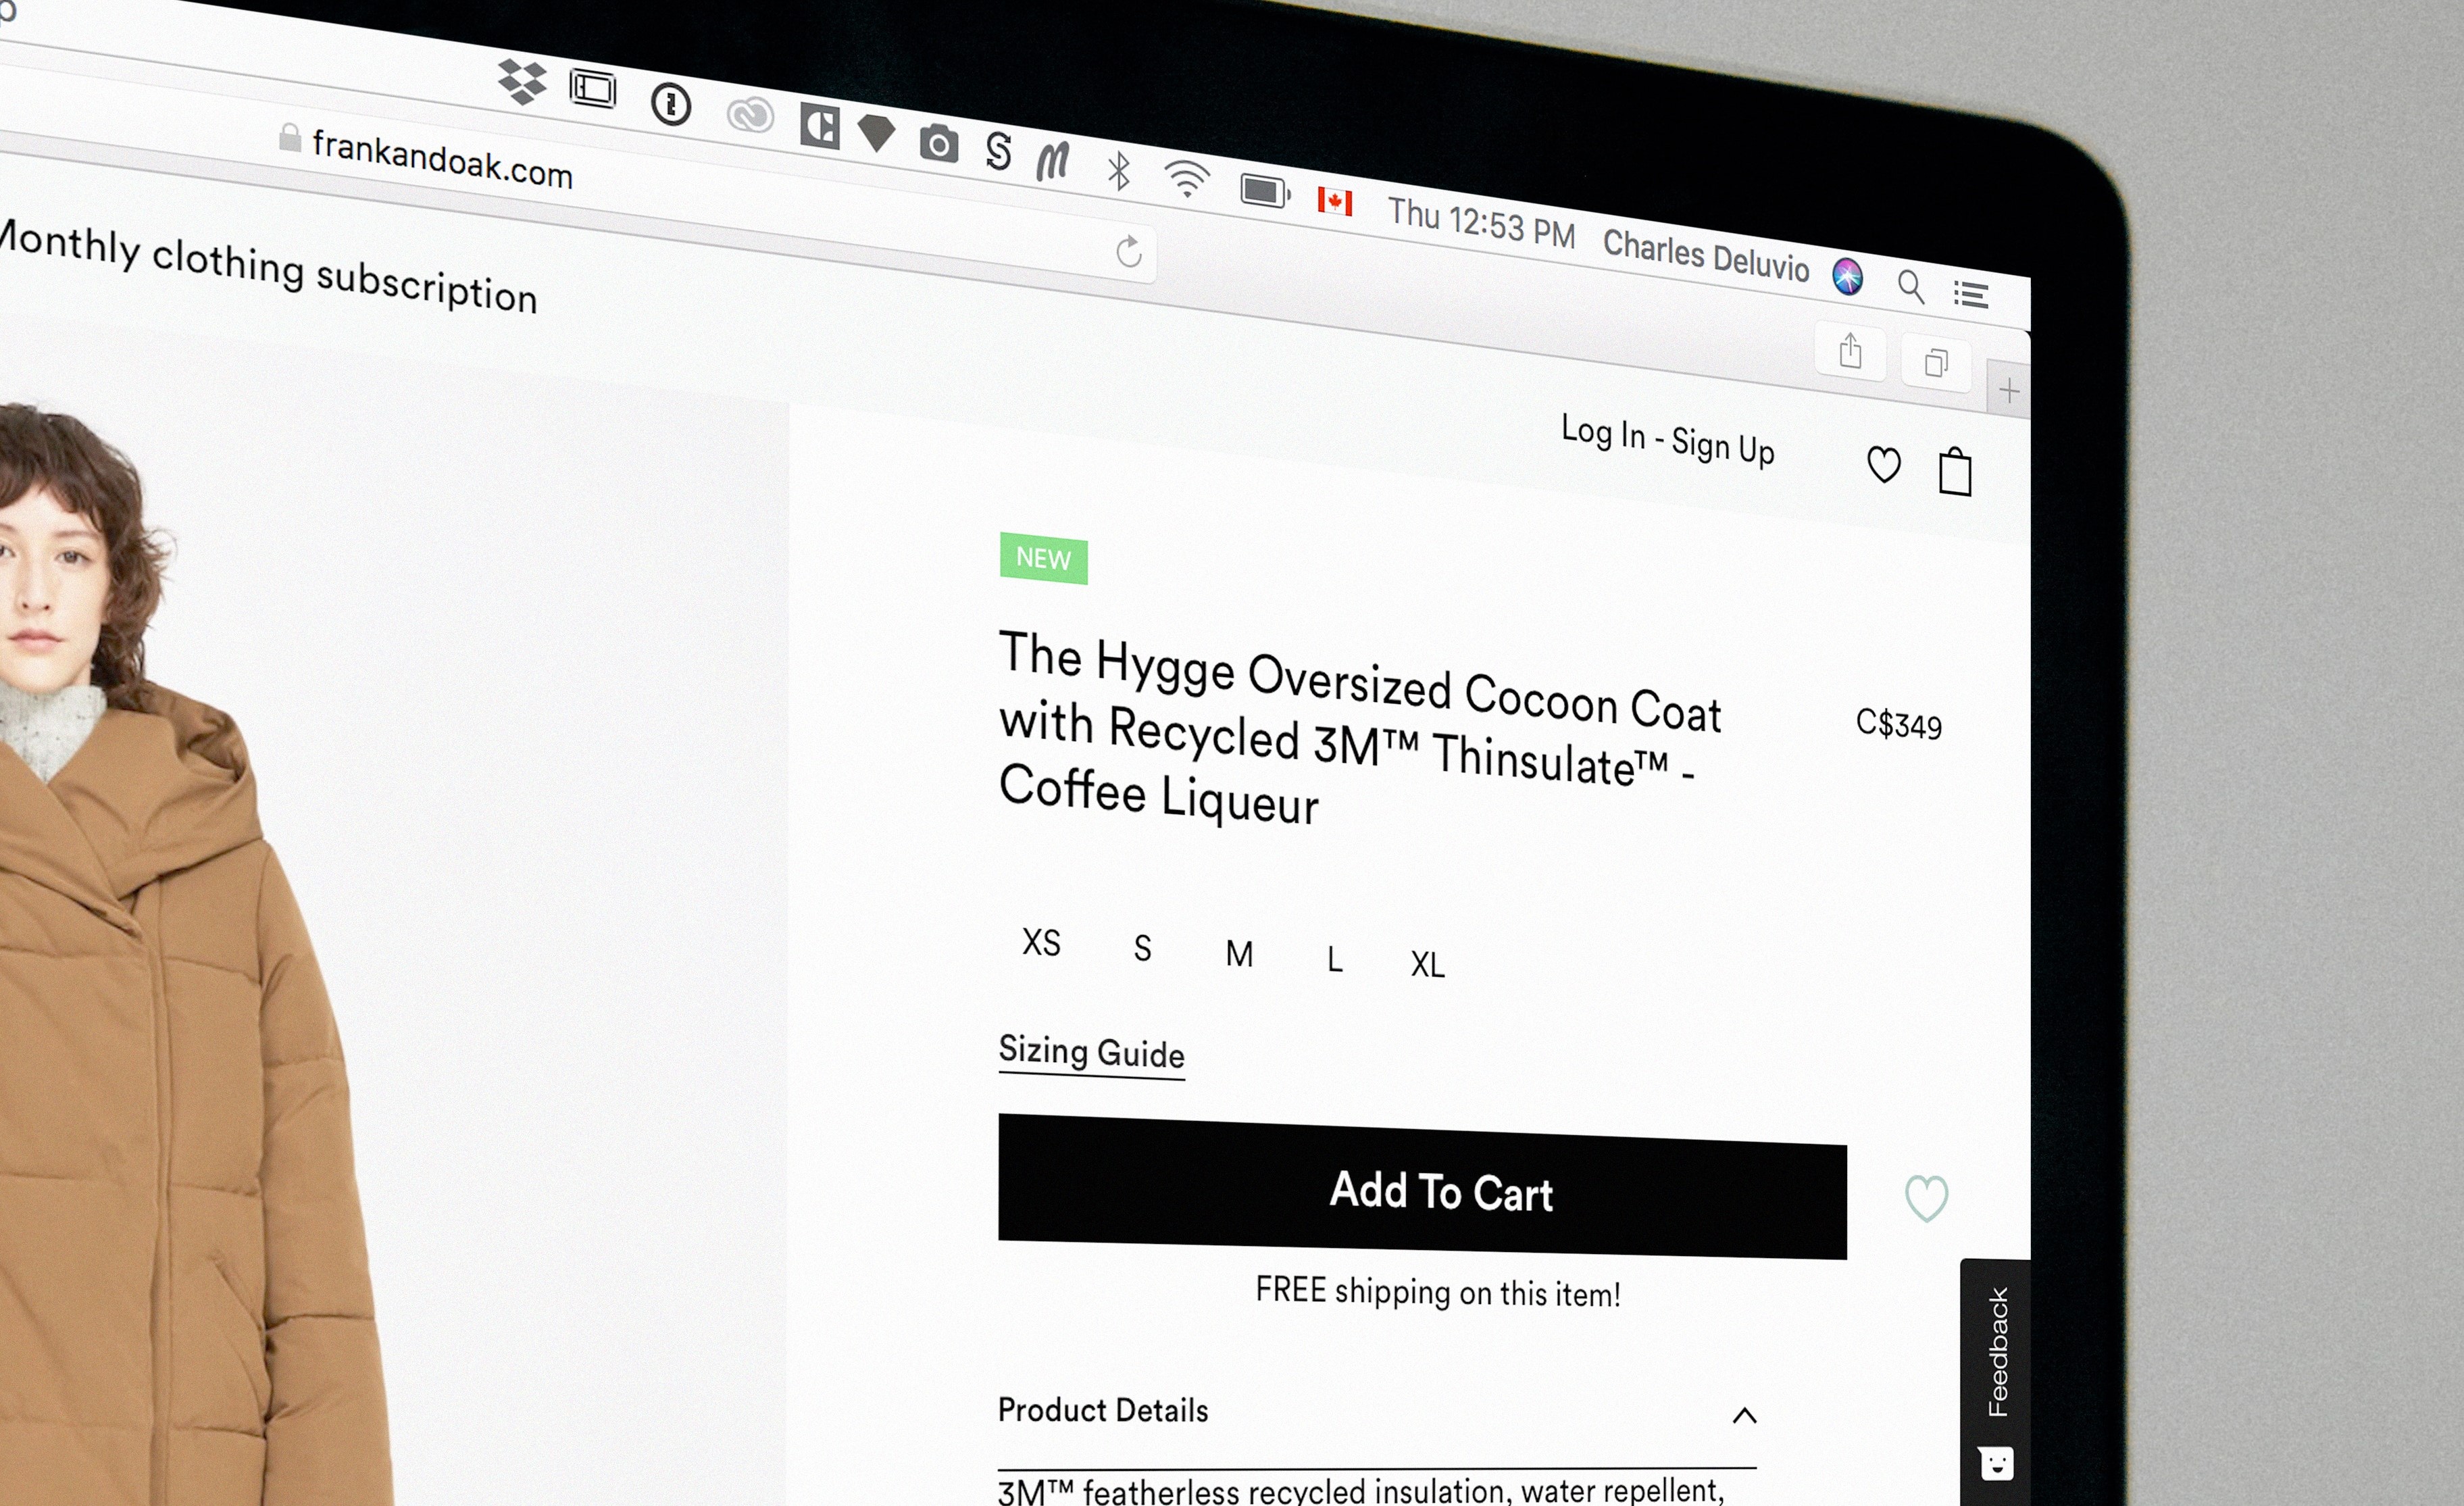Screen dimensions: 2464x1506
Task: Click the battery status icon
Action: tap(1265, 190)
